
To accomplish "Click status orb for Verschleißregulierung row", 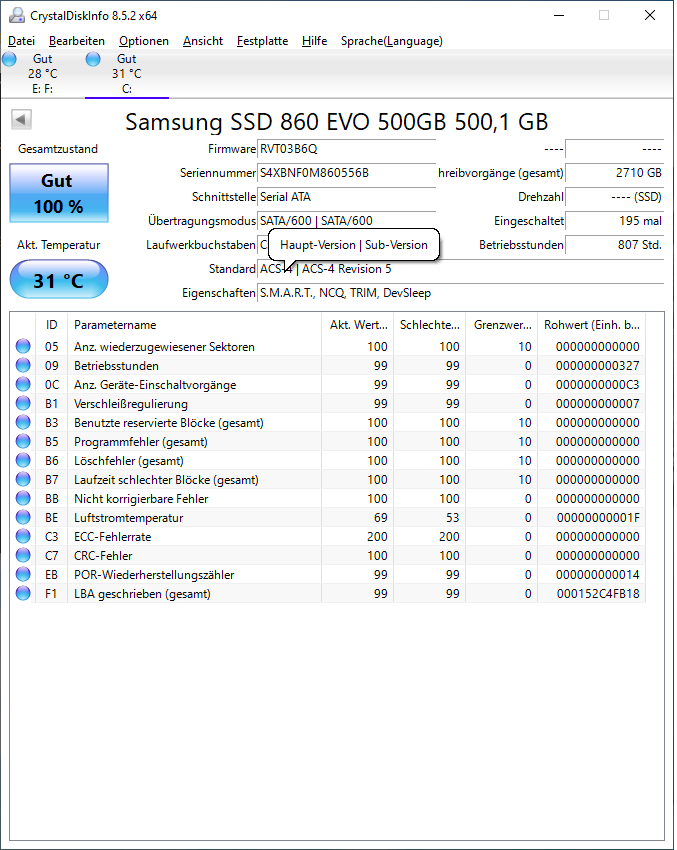I will tap(23, 403).
